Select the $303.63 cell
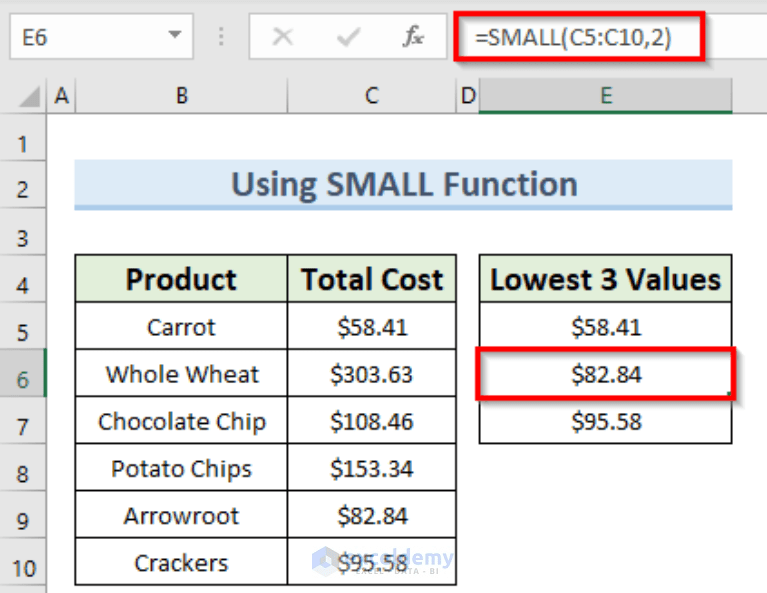The height and width of the screenshot is (593, 767). tap(372, 374)
